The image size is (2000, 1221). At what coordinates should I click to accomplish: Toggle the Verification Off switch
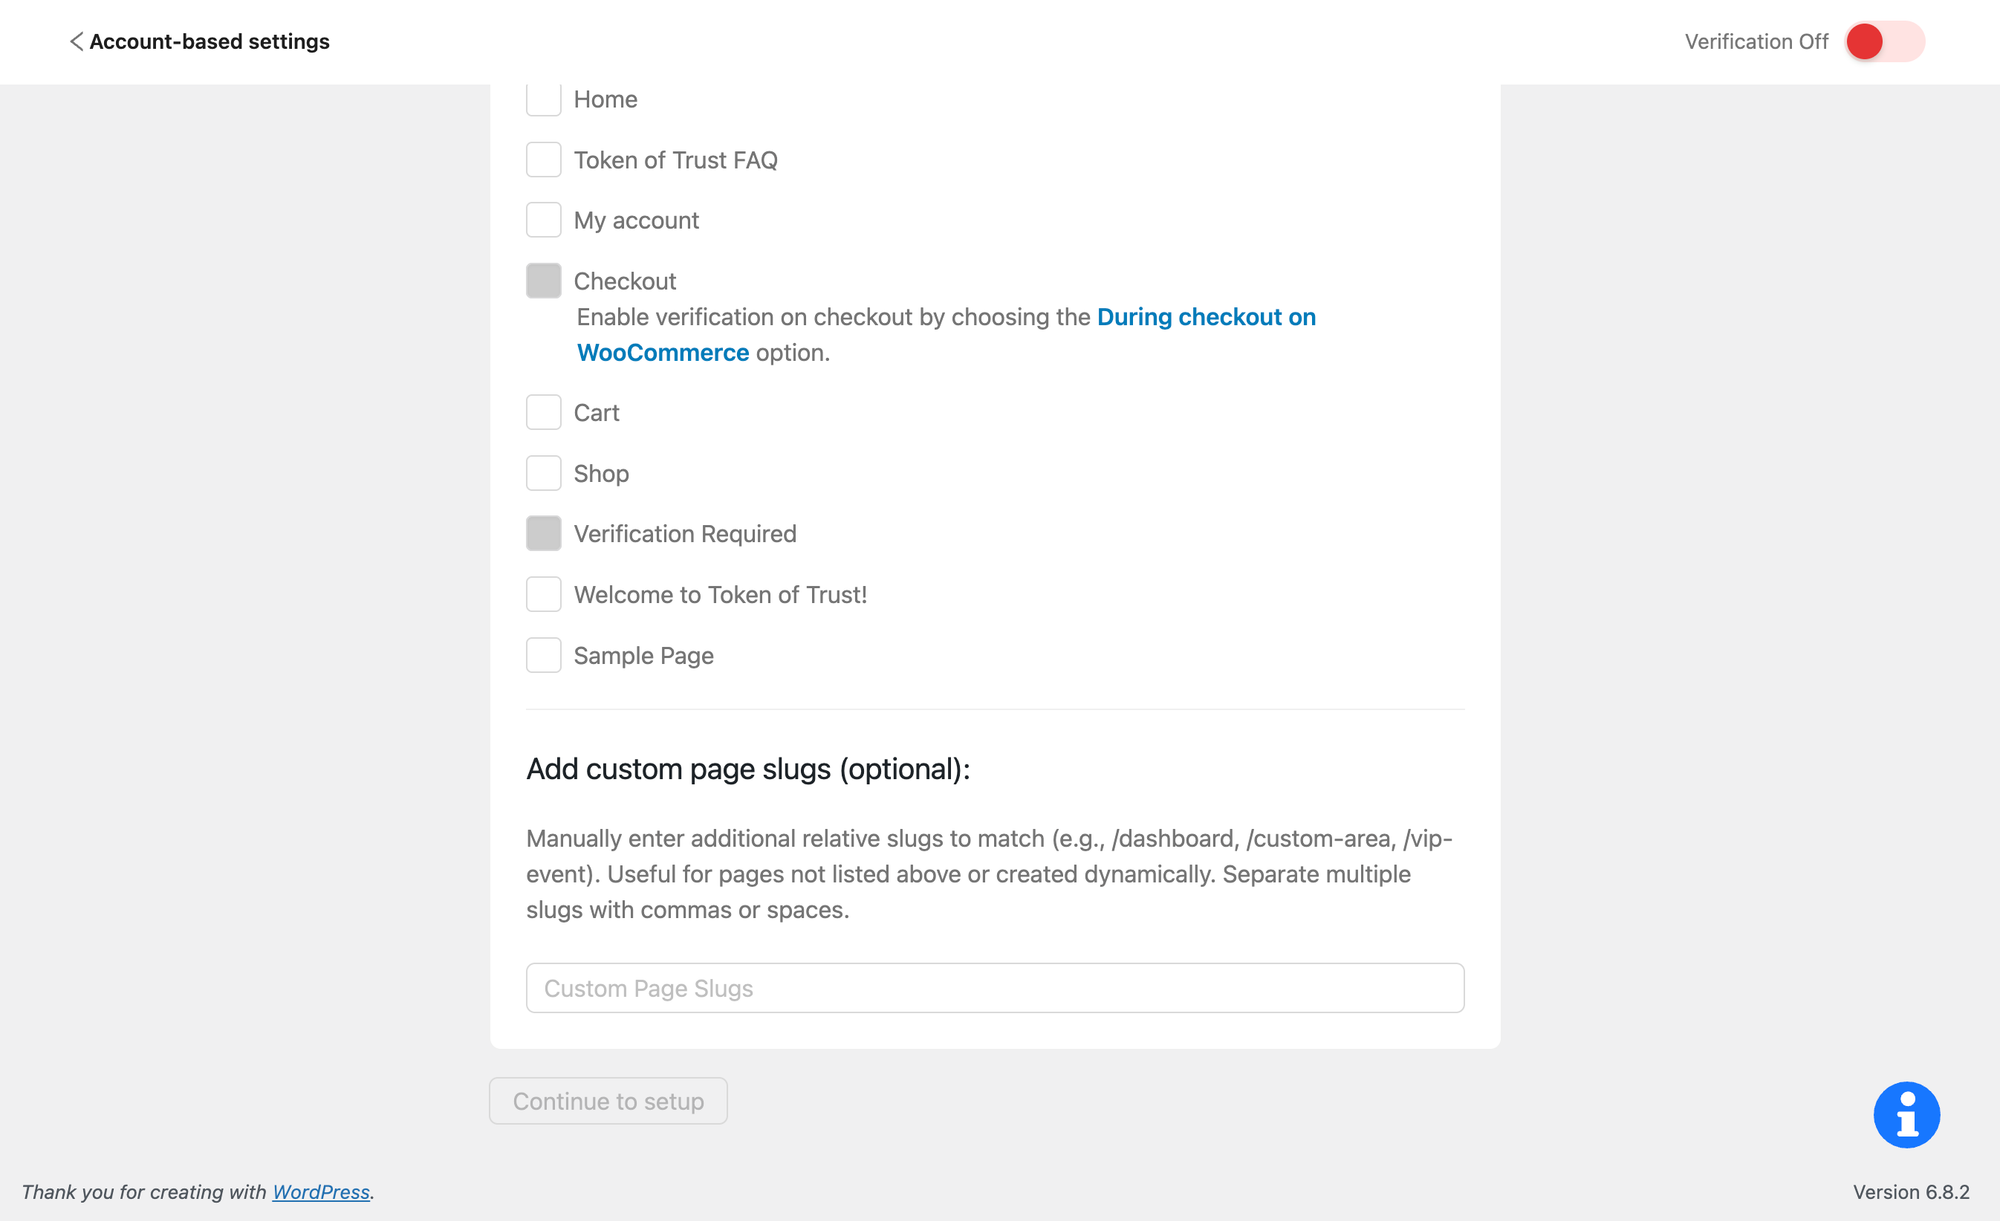[x=1883, y=41]
